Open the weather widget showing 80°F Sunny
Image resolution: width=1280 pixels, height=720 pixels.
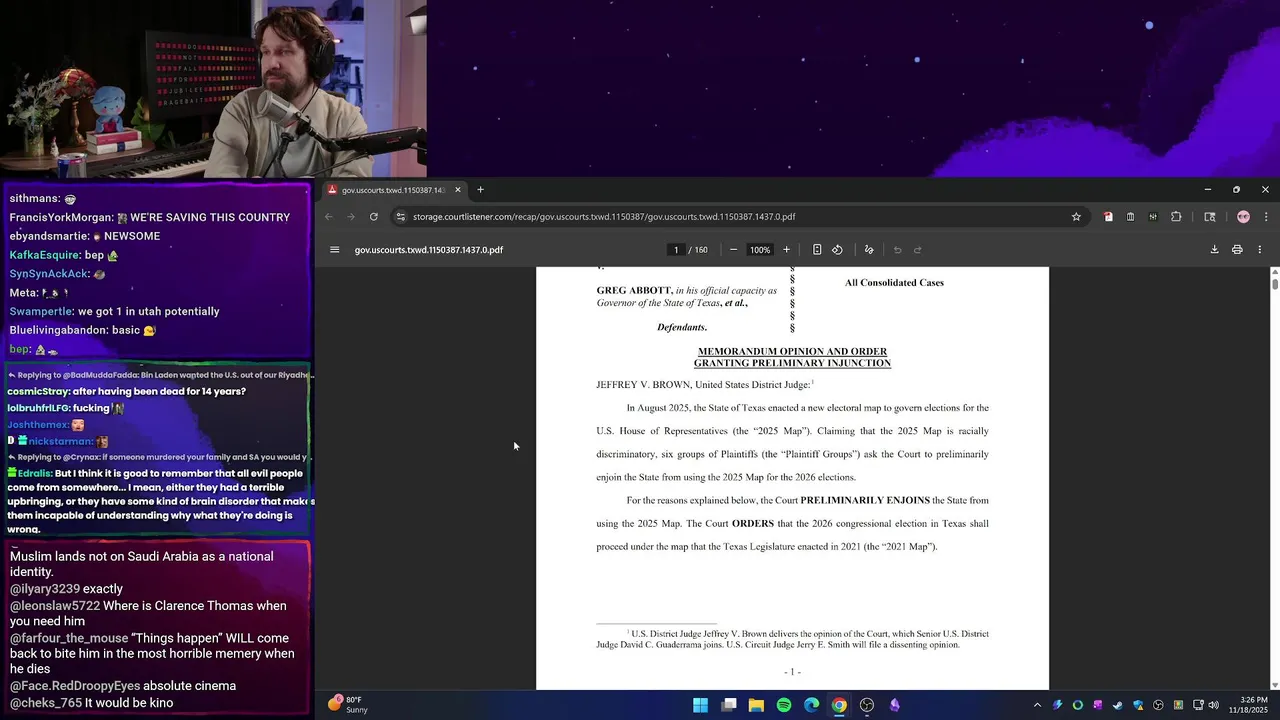coord(349,705)
